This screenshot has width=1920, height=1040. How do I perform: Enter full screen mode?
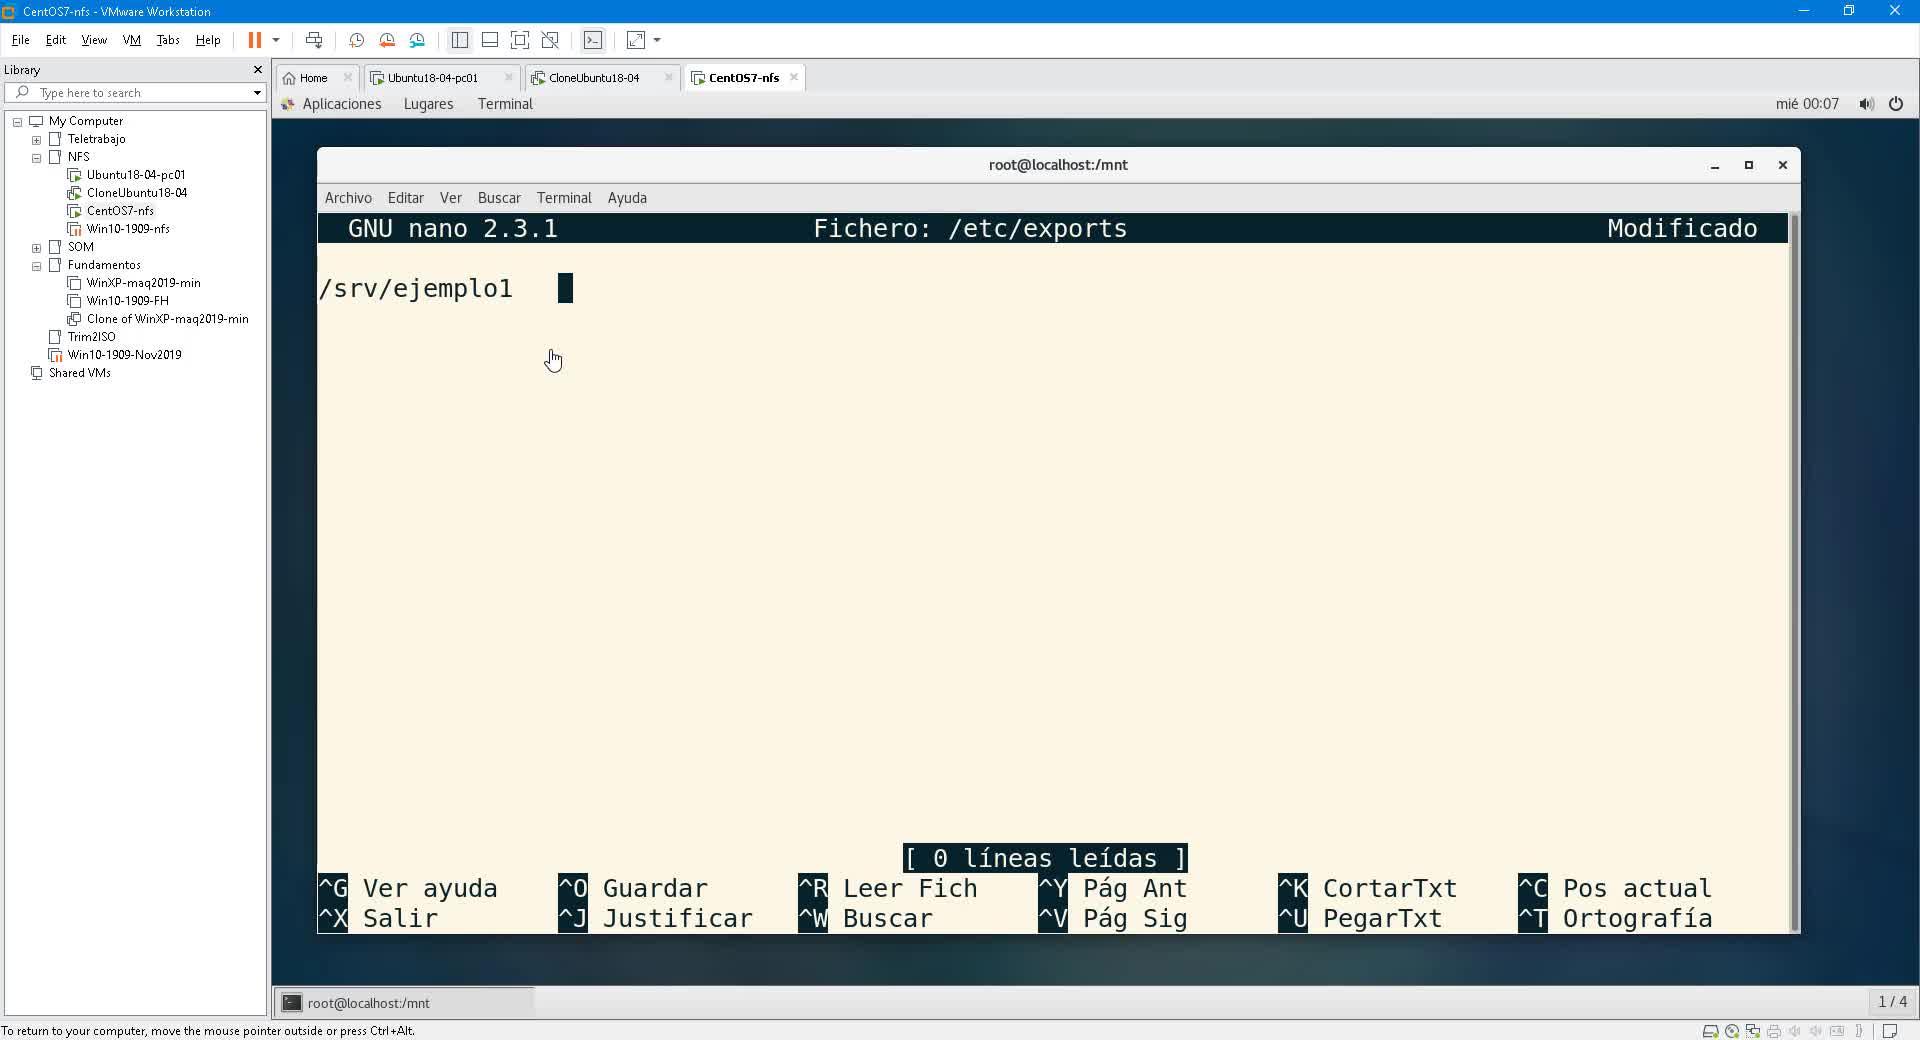(x=520, y=40)
